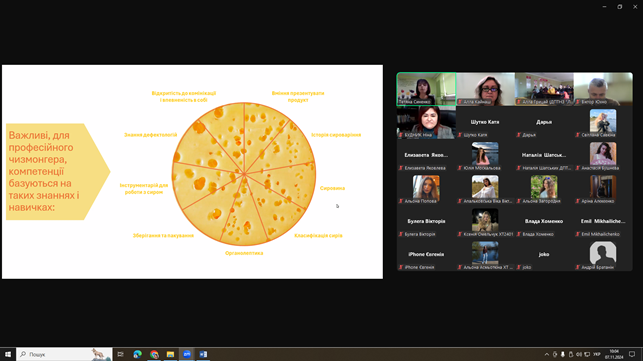643x361 pixels.
Task: Click the Пошук search box
Action: pos(64,354)
